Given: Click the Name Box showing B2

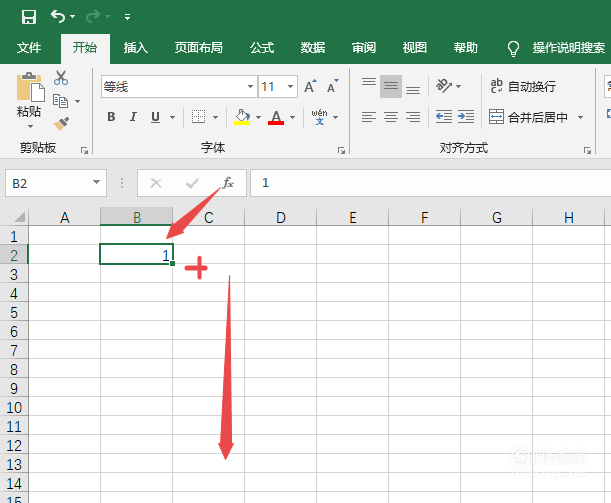Looking at the screenshot, I should [48, 183].
